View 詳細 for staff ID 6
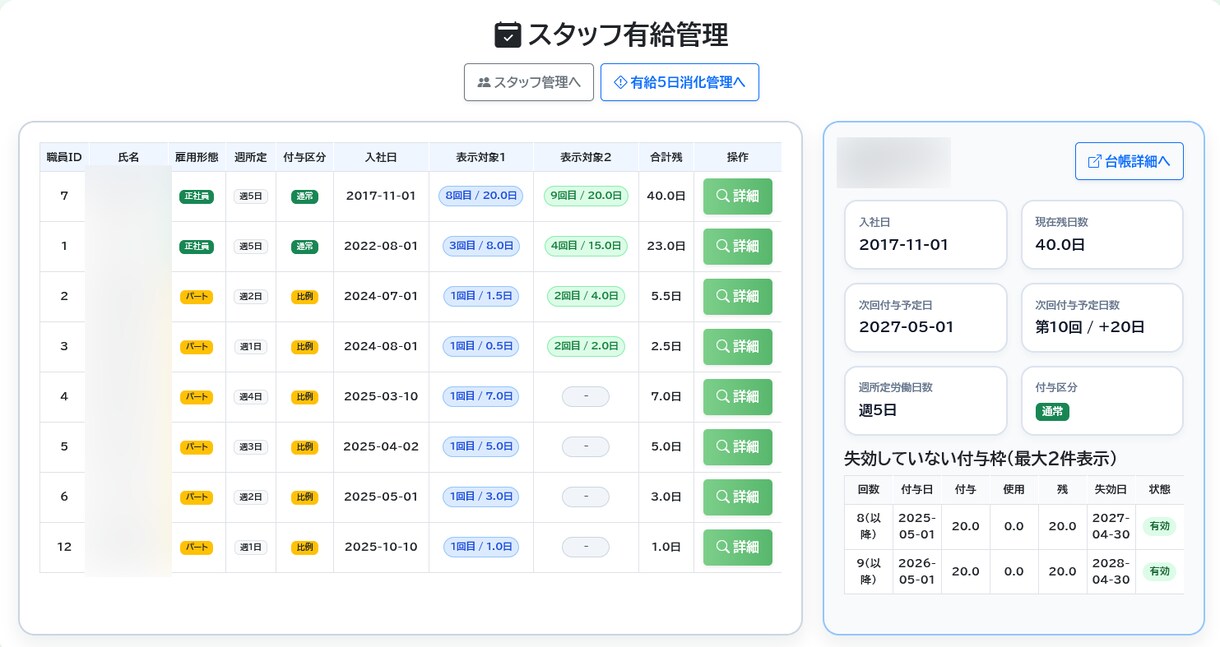1220x647 pixels. click(737, 497)
